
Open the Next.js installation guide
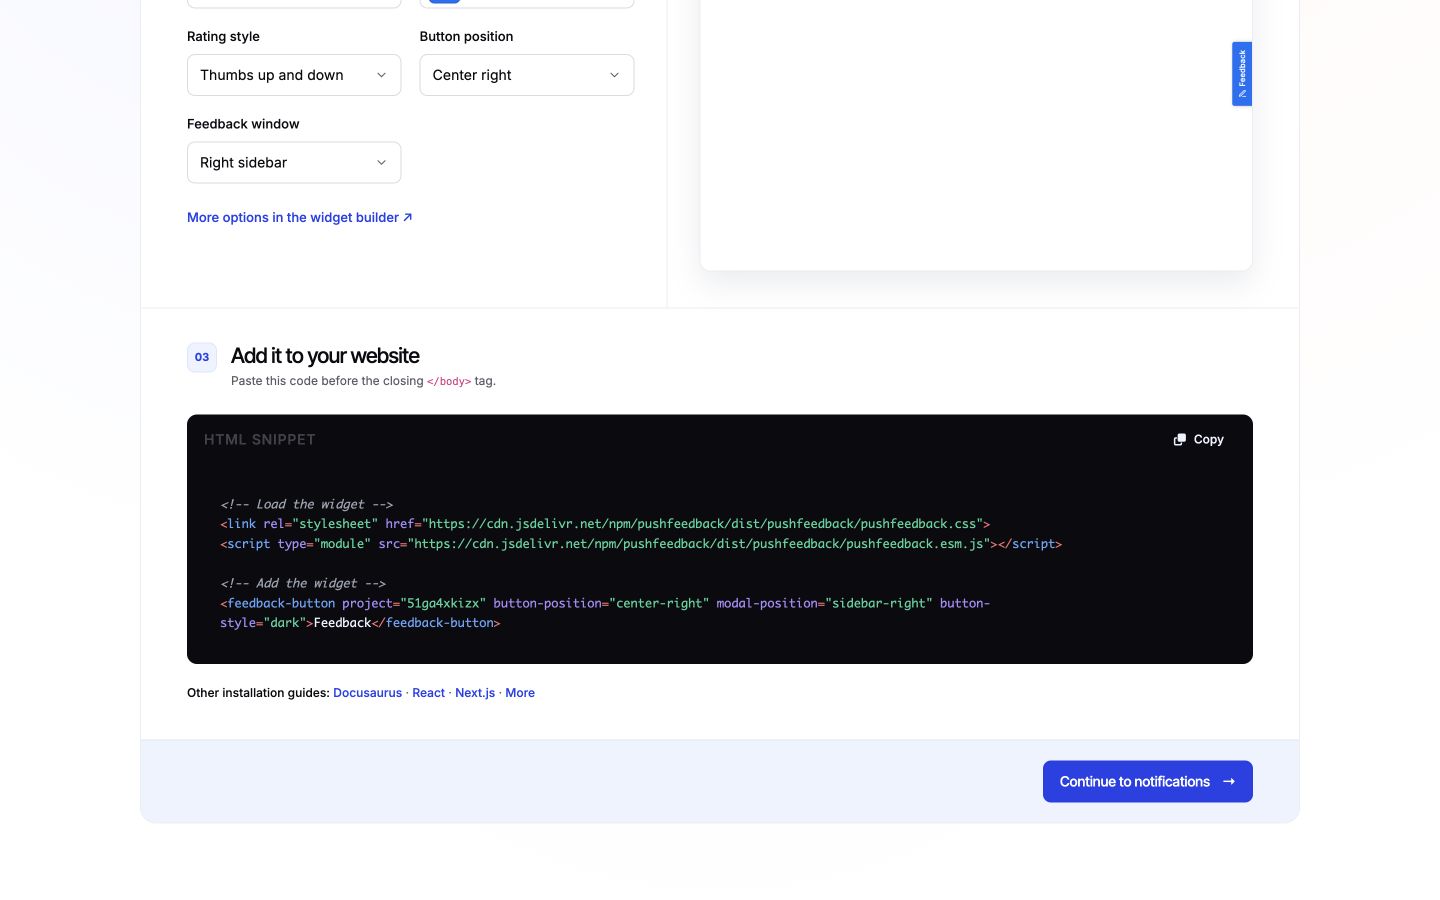pyautogui.click(x=475, y=692)
